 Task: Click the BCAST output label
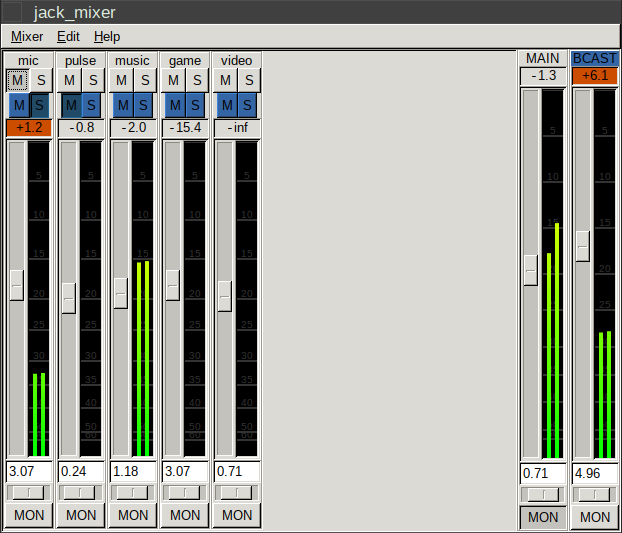click(595, 59)
